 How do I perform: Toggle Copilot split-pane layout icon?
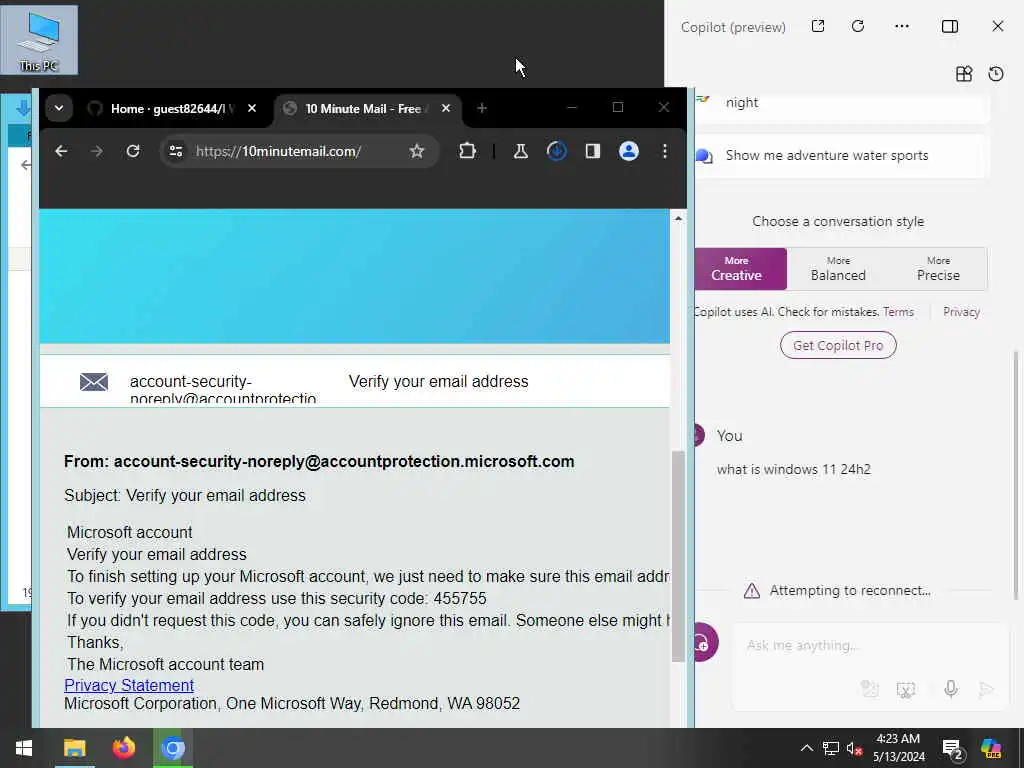click(x=950, y=26)
